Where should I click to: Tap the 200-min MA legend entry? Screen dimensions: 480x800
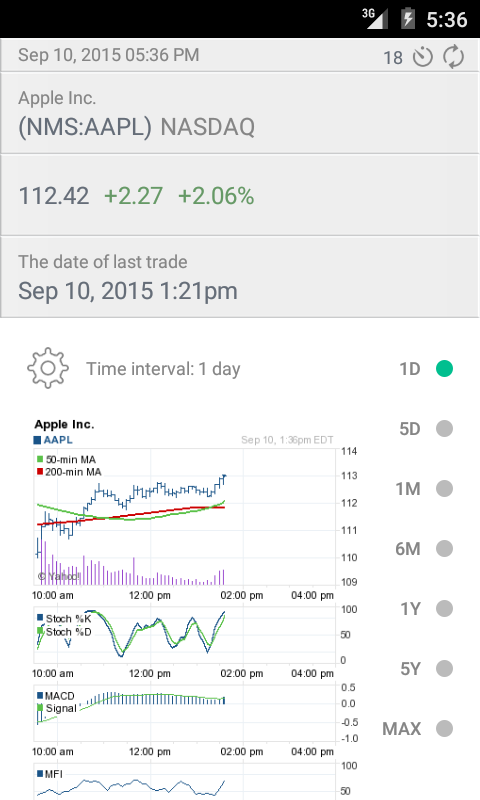point(69,472)
